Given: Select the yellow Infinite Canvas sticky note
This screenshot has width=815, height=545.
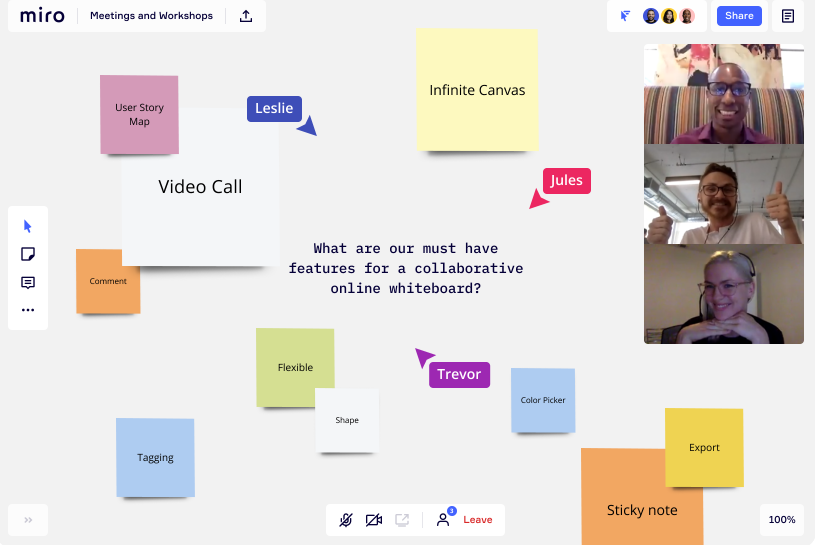Looking at the screenshot, I should 477,90.
